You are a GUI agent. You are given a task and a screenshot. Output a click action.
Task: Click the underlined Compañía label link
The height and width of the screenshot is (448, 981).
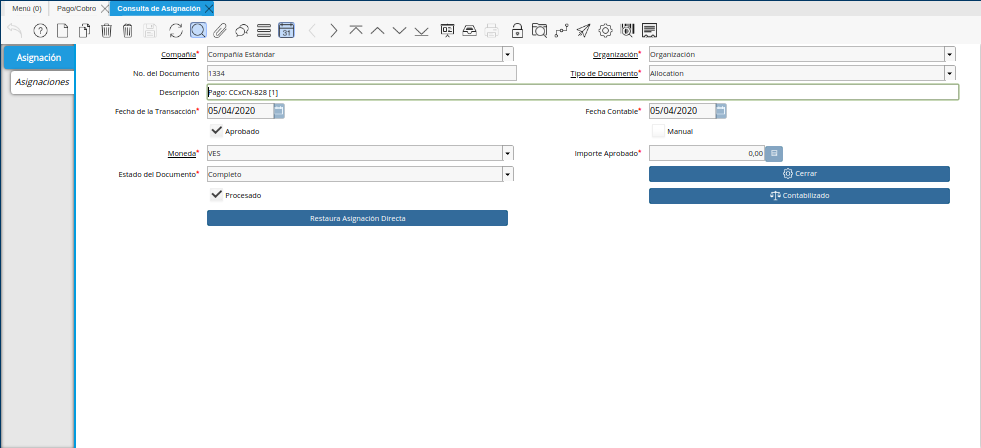pos(179,54)
